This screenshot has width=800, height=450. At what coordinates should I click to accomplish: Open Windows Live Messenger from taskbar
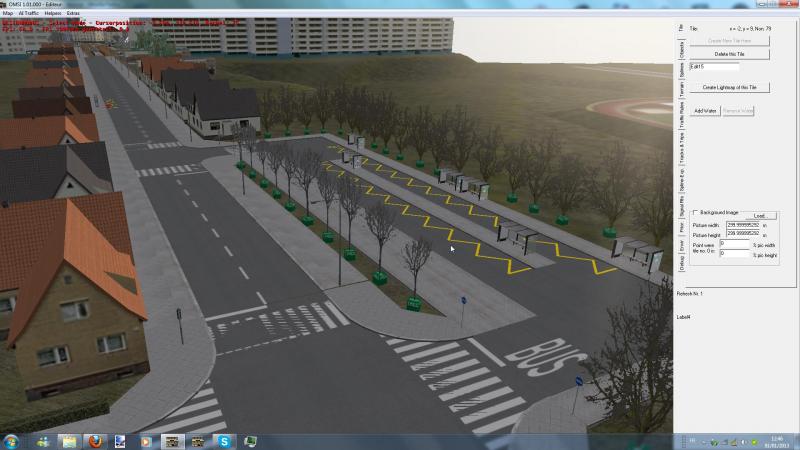coord(43,441)
